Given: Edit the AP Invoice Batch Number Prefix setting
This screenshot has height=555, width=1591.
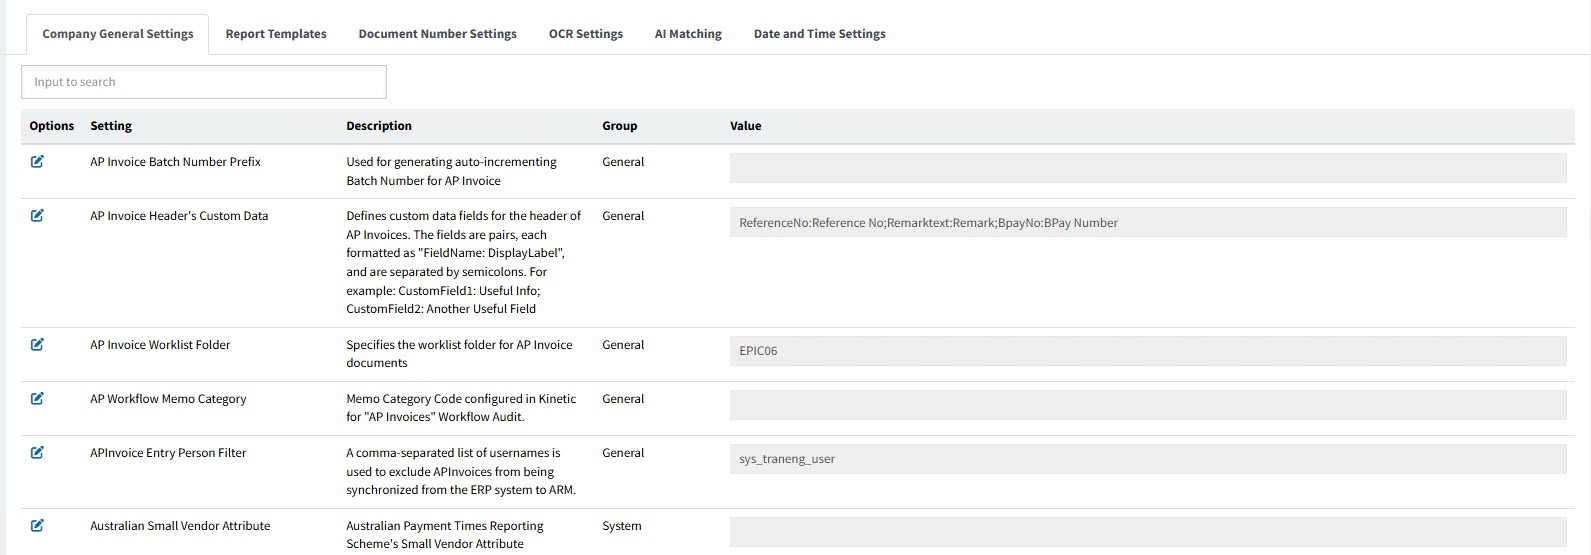Looking at the screenshot, I should (x=37, y=162).
